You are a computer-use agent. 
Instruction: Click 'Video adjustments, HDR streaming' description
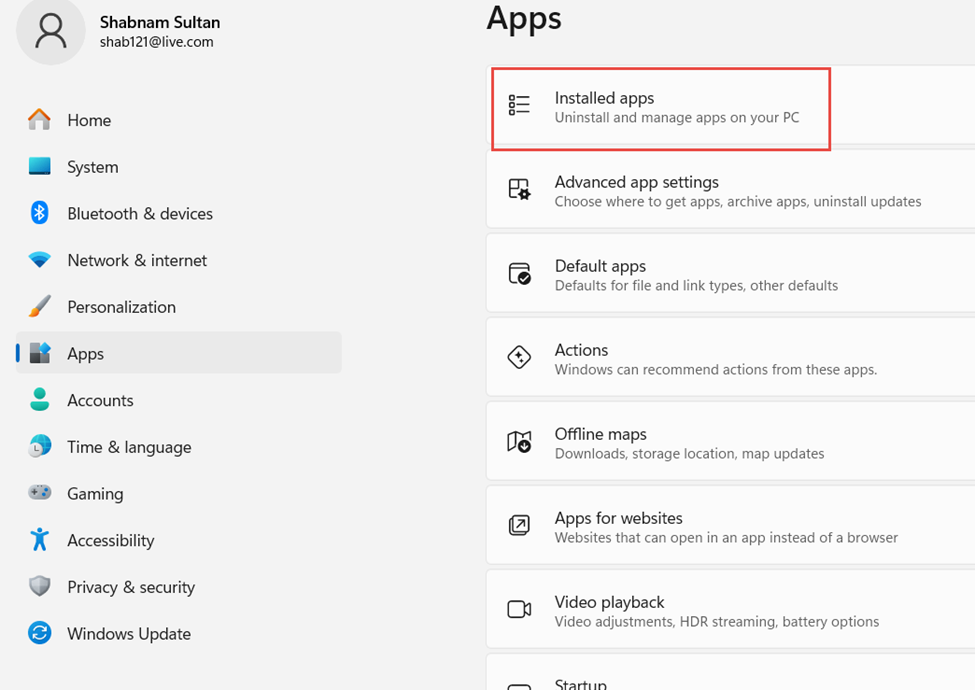tap(717, 622)
